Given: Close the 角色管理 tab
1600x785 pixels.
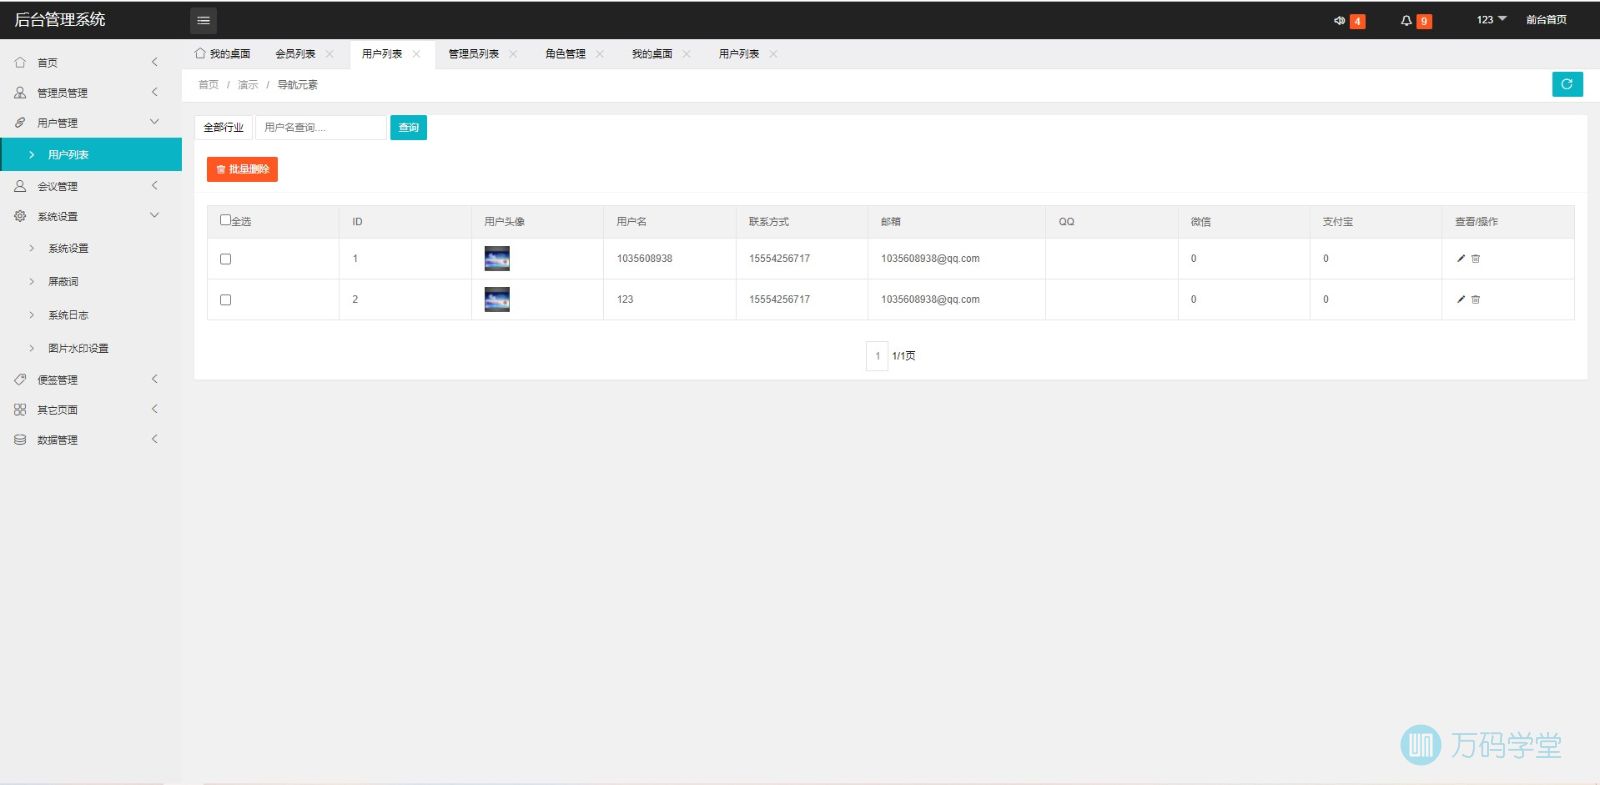Looking at the screenshot, I should 600,54.
